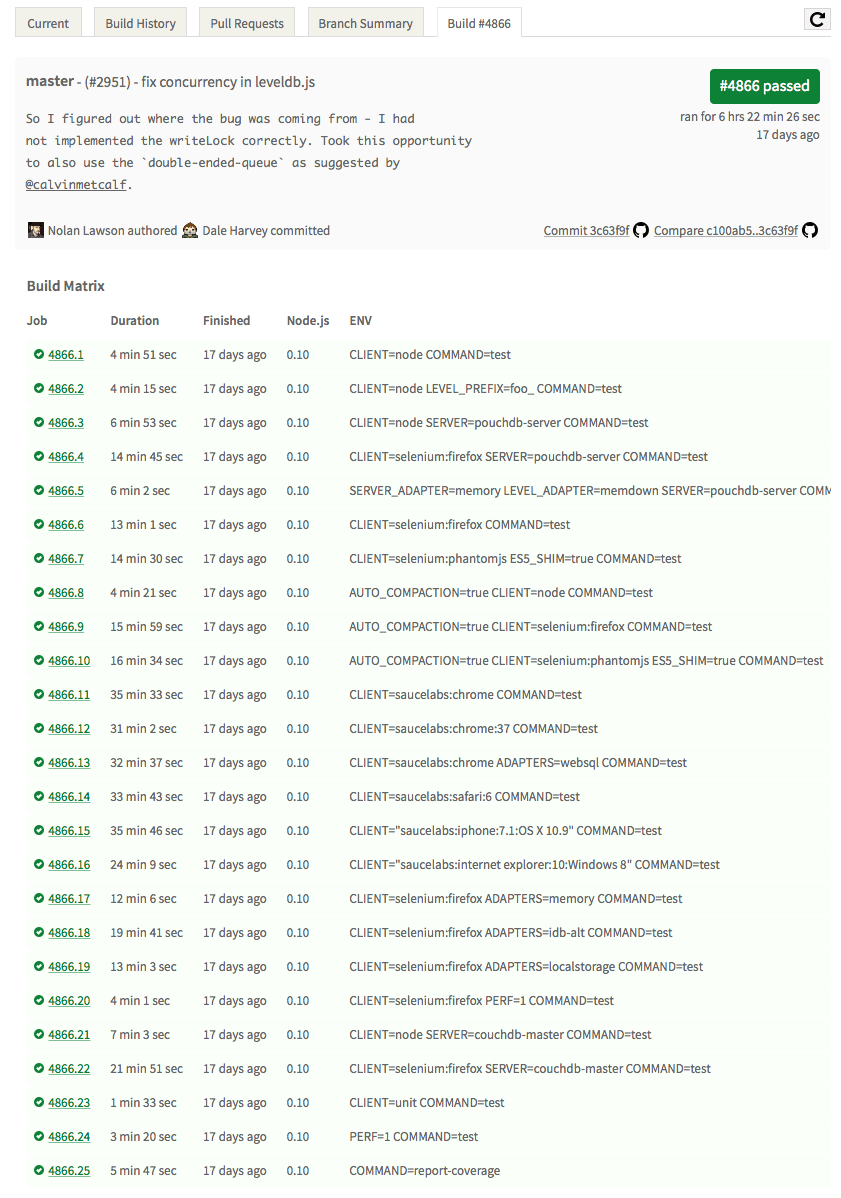Click the status checkmark beside job 4866.25
Viewport: 841px width, 1198px height.
(39, 1171)
